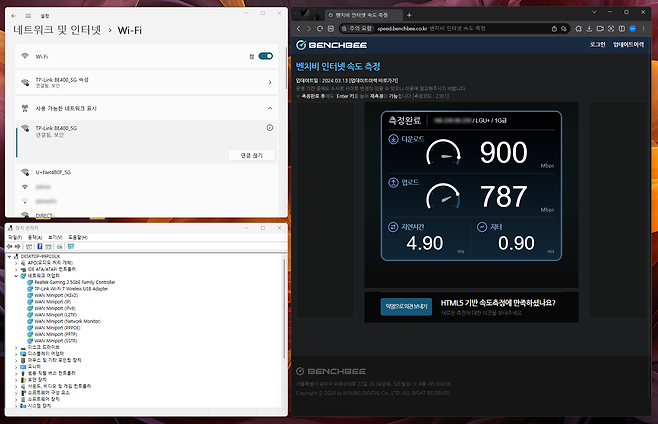Open TP-Link BE400_5G properties chevron
The image size is (658, 424).
click(270, 82)
